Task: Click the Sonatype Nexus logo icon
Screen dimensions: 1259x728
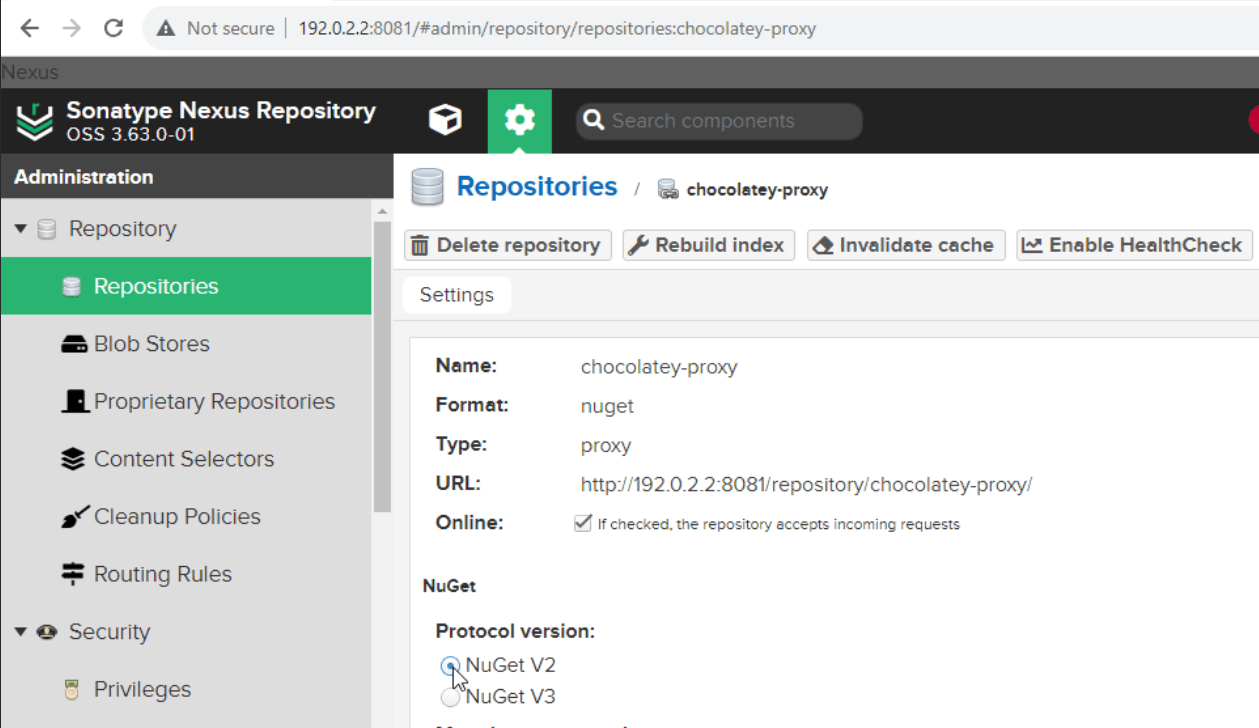Action: point(35,122)
